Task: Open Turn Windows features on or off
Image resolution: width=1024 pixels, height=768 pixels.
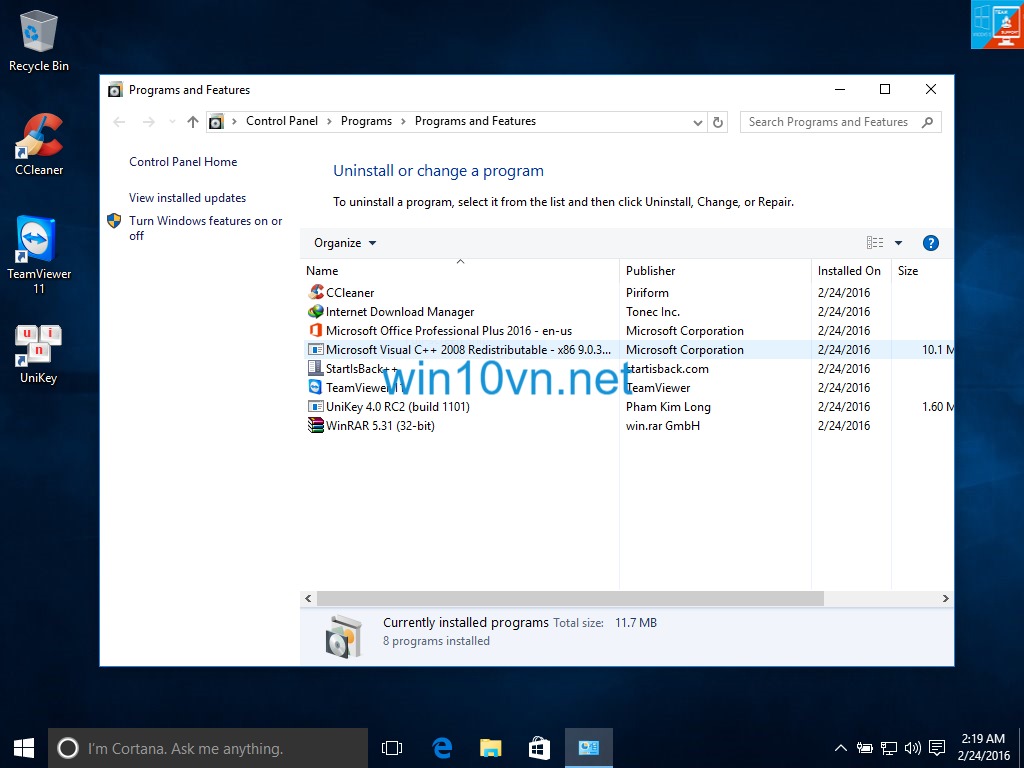Action: (206, 228)
